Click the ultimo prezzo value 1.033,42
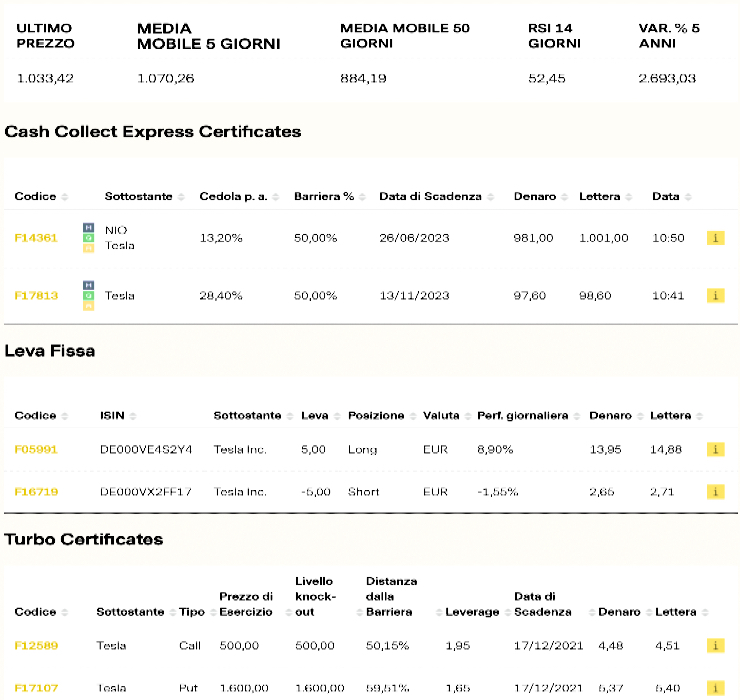 45,78
